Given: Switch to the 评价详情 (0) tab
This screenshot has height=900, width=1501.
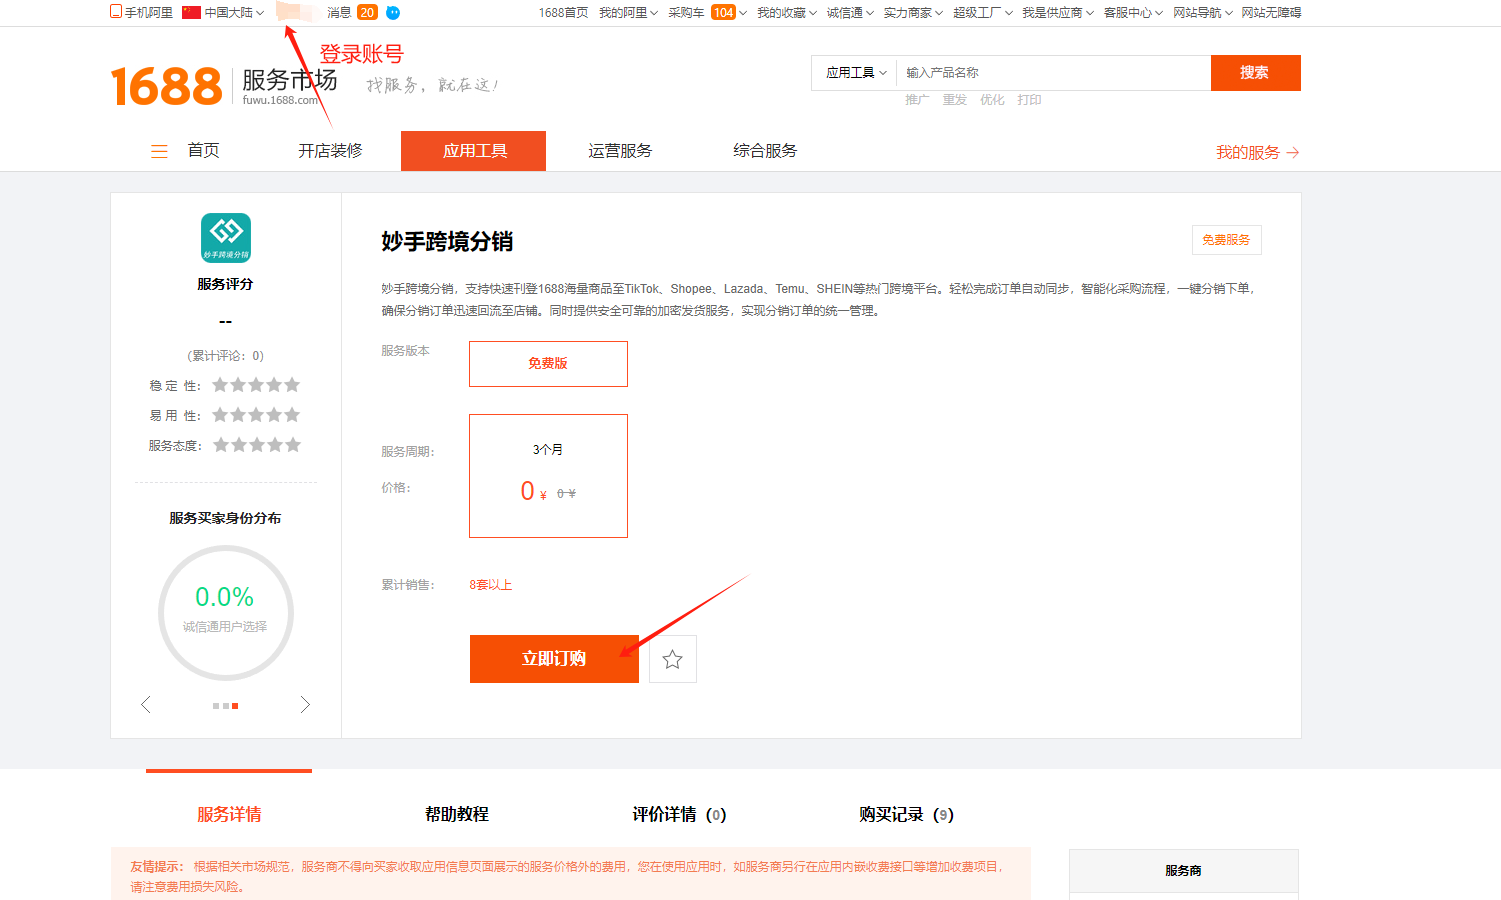Looking at the screenshot, I should point(679,814).
